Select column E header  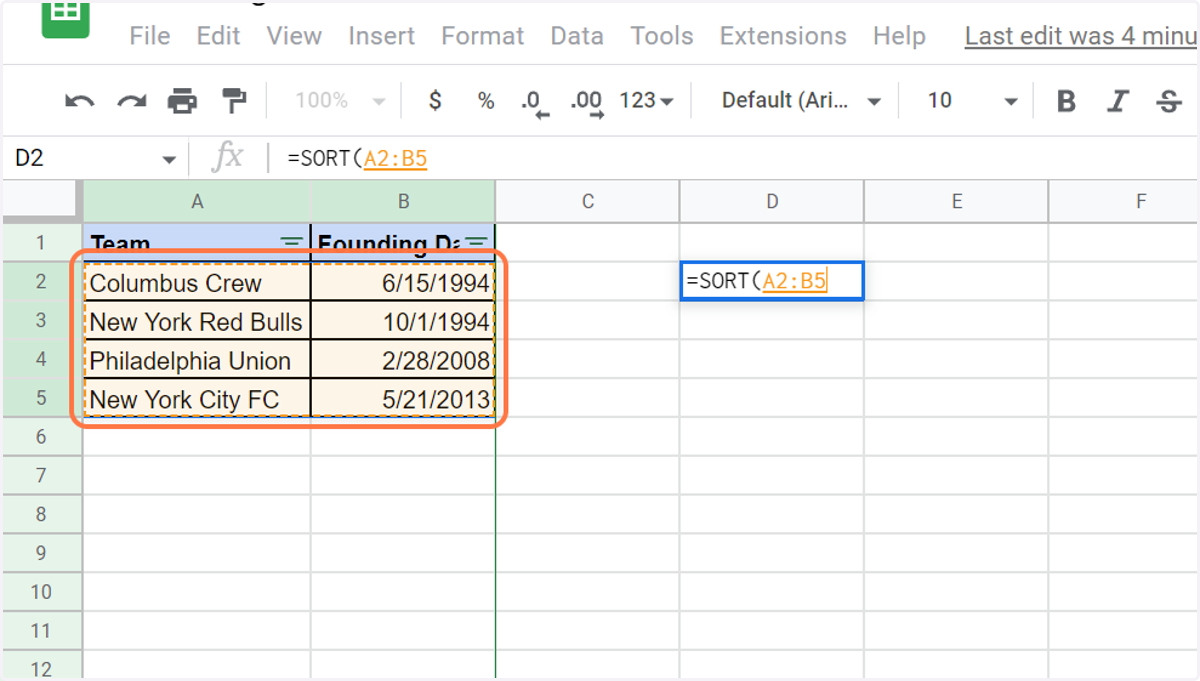click(956, 201)
